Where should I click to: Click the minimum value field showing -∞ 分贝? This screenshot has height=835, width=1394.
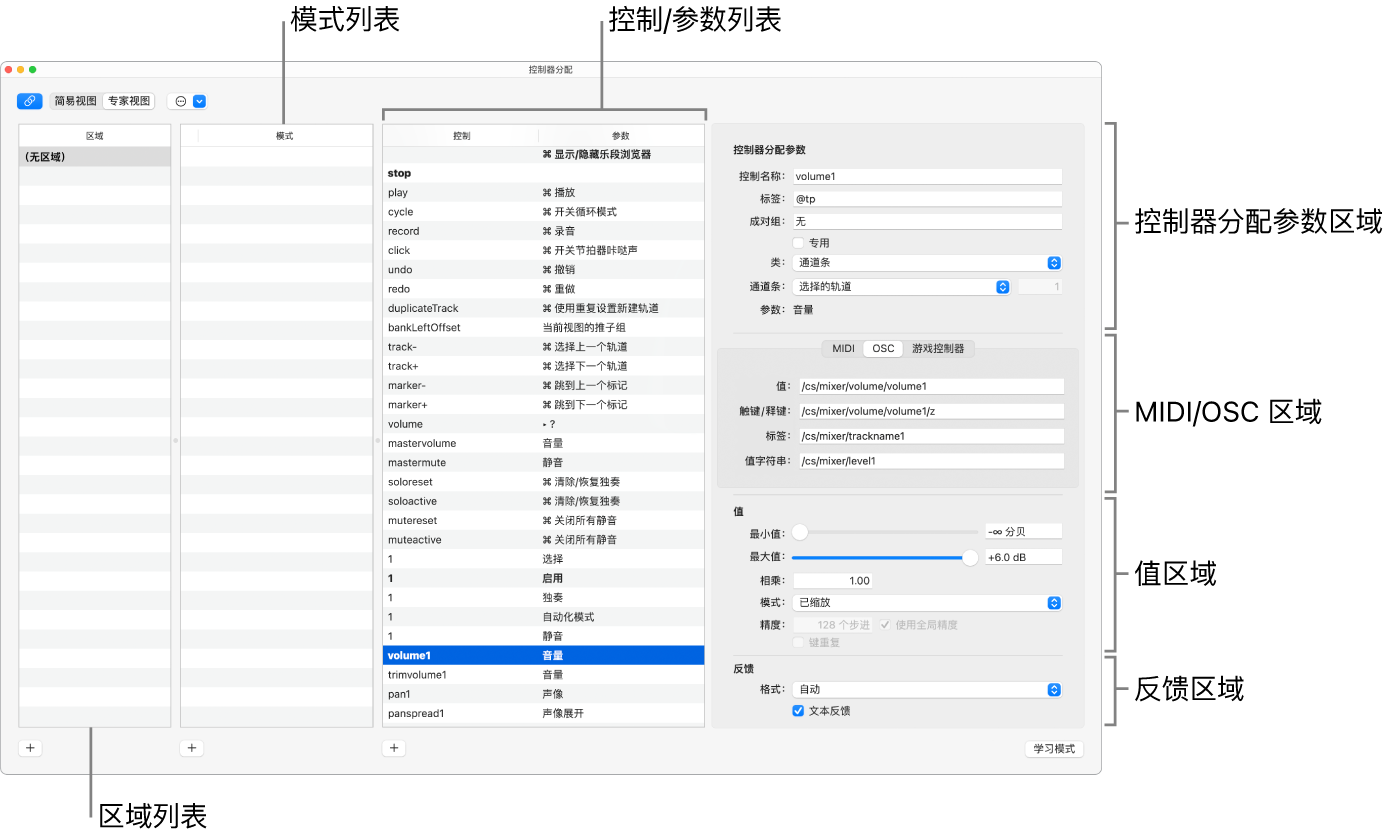pyautogui.click(x=1023, y=532)
